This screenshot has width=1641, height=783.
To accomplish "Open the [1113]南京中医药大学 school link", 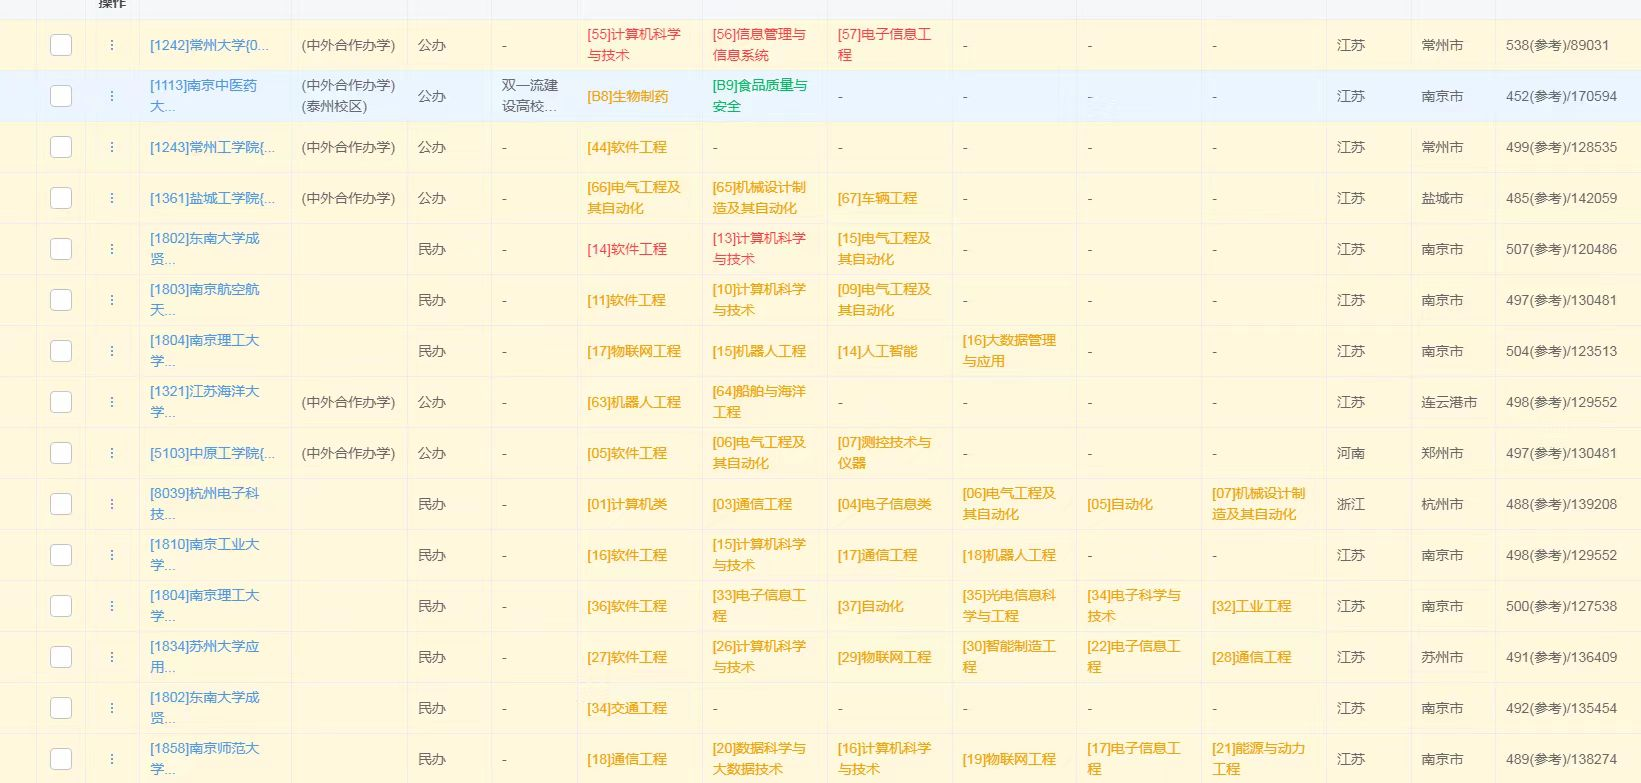I will click(203, 96).
